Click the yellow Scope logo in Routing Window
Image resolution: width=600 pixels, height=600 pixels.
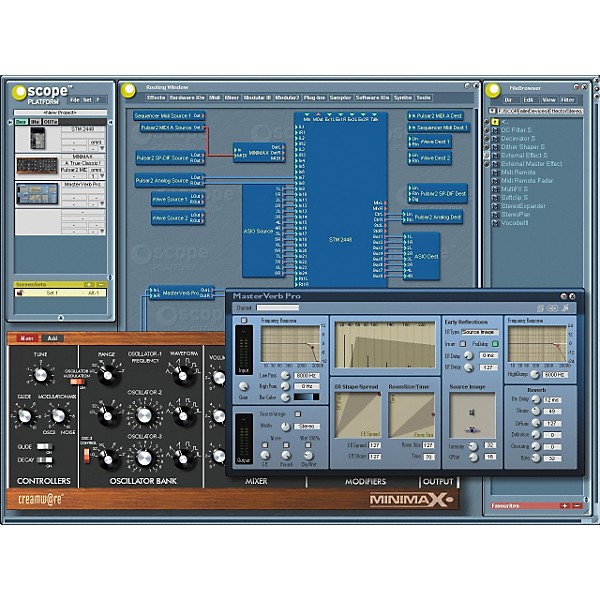(129, 91)
